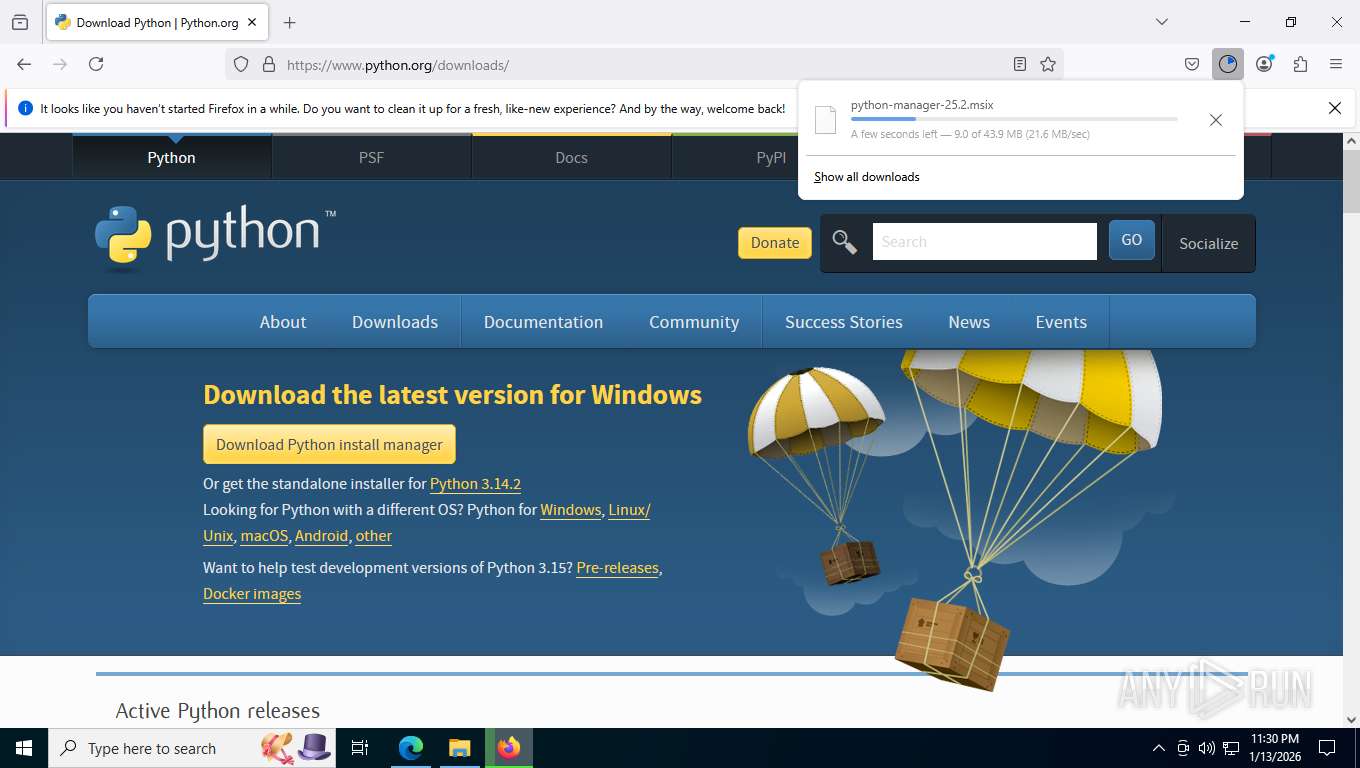Image resolution: width=1360 pixels, height=768 pixels.
Task: Click the python-manager download file icon
Action: pyautogui.click(x=825, y=119)
